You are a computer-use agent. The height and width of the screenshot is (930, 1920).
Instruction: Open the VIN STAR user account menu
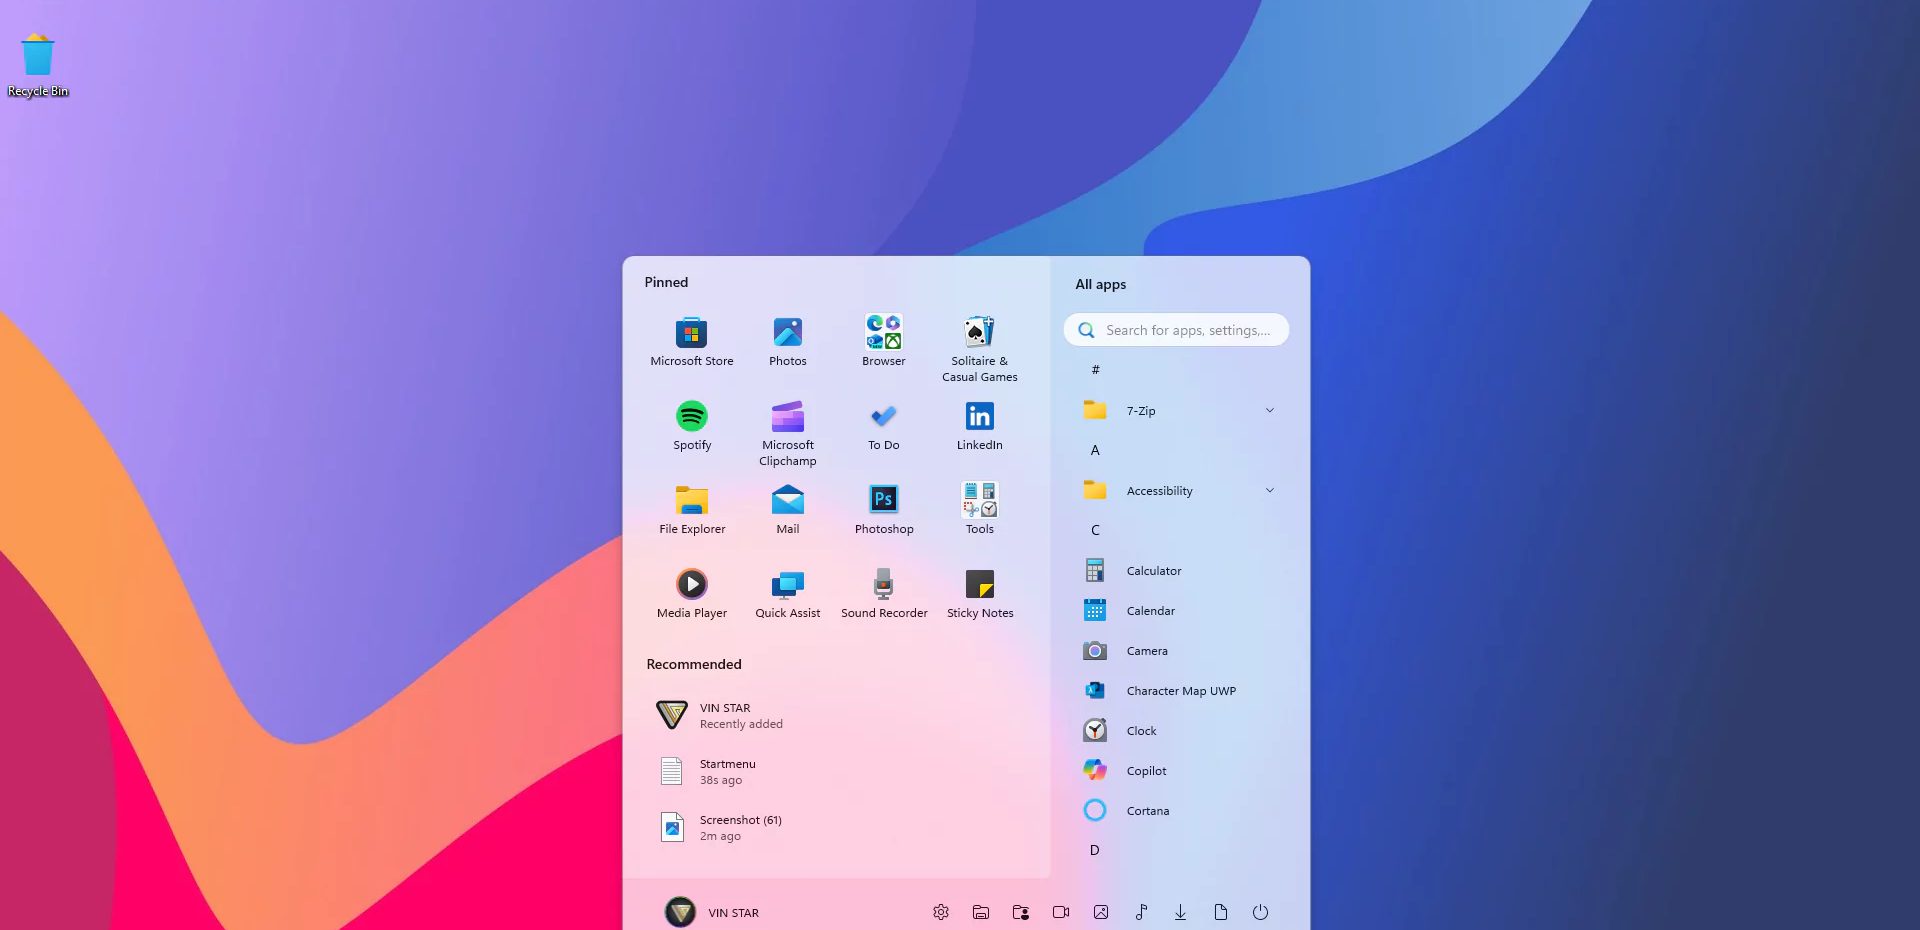point(712,912)
